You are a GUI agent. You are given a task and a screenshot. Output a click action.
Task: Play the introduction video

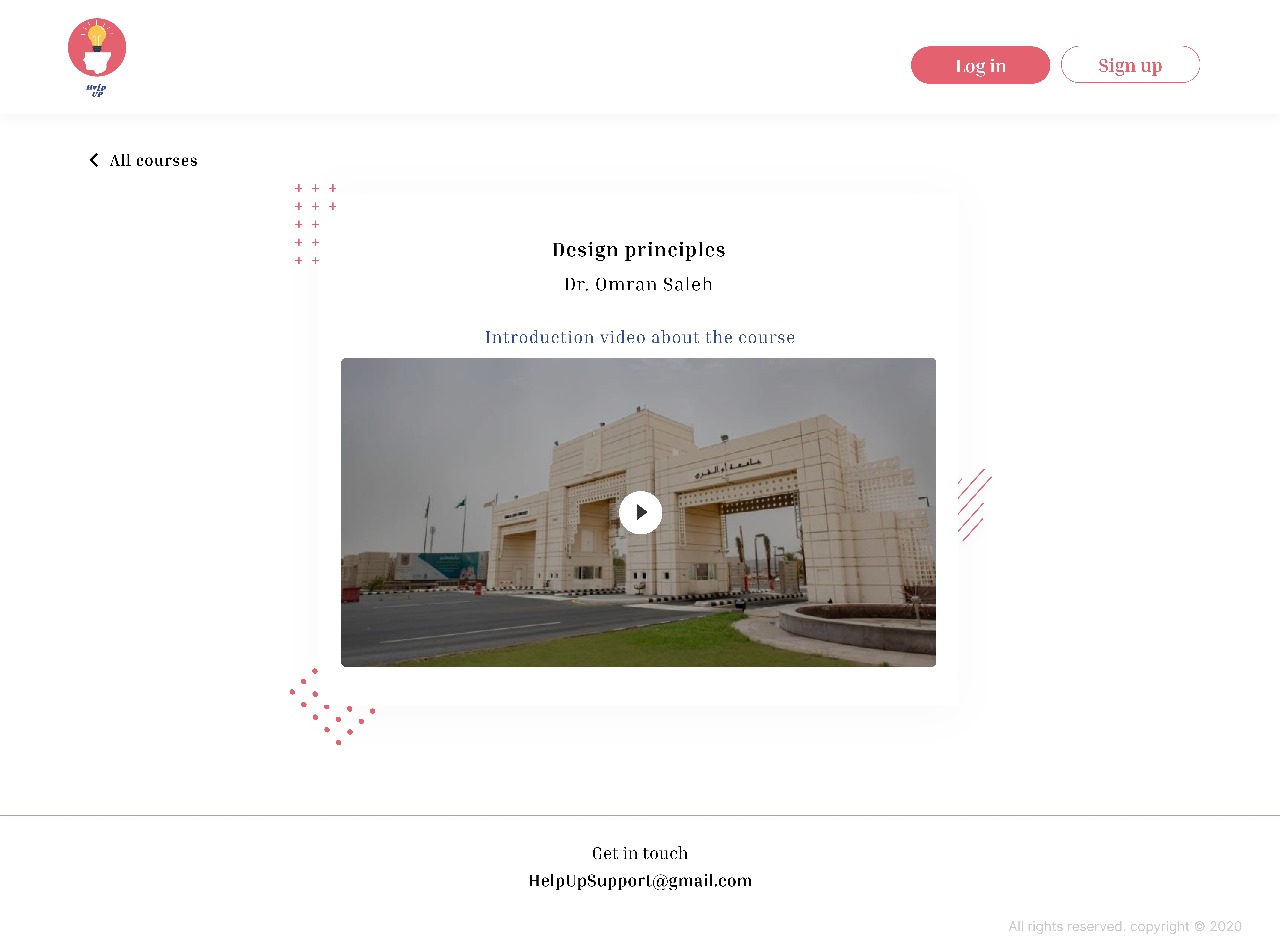pos(640,512)
